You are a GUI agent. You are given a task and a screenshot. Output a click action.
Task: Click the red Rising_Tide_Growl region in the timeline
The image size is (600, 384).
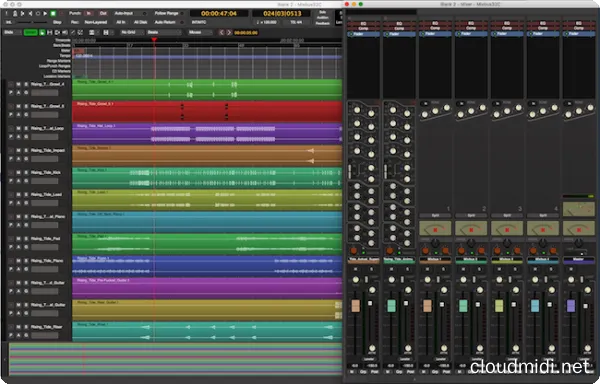(x=207, y=112)
